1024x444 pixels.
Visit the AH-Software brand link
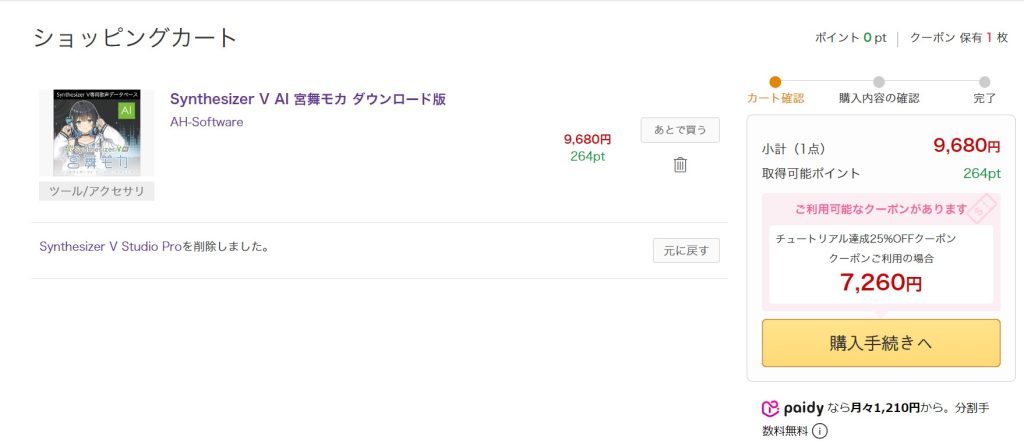pos(206,122)
